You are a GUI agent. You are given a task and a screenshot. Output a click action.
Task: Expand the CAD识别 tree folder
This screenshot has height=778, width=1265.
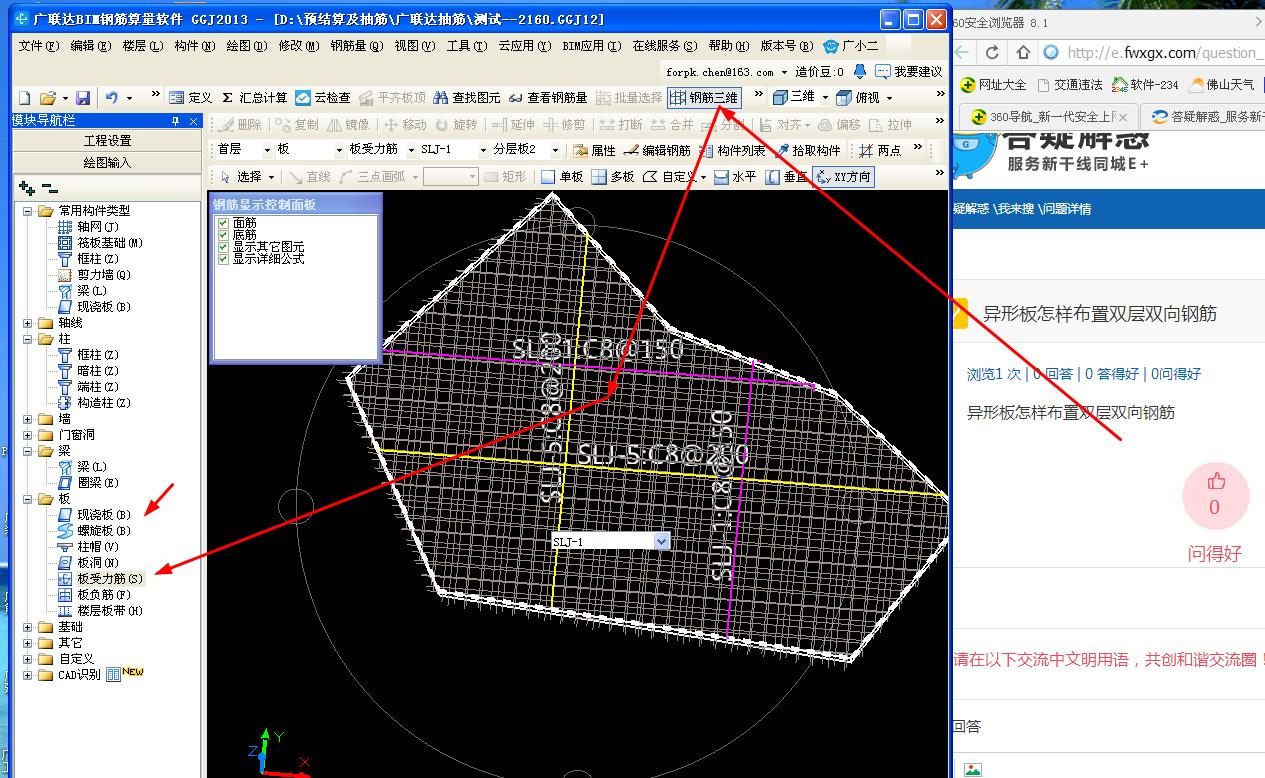point(29,675)
